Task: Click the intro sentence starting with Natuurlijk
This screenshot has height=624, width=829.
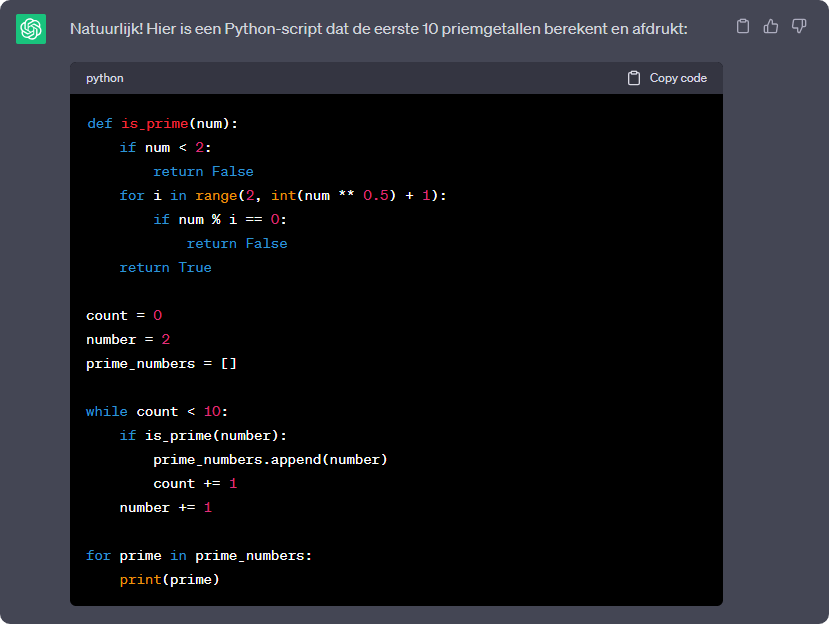Action: tap(379, 29)
